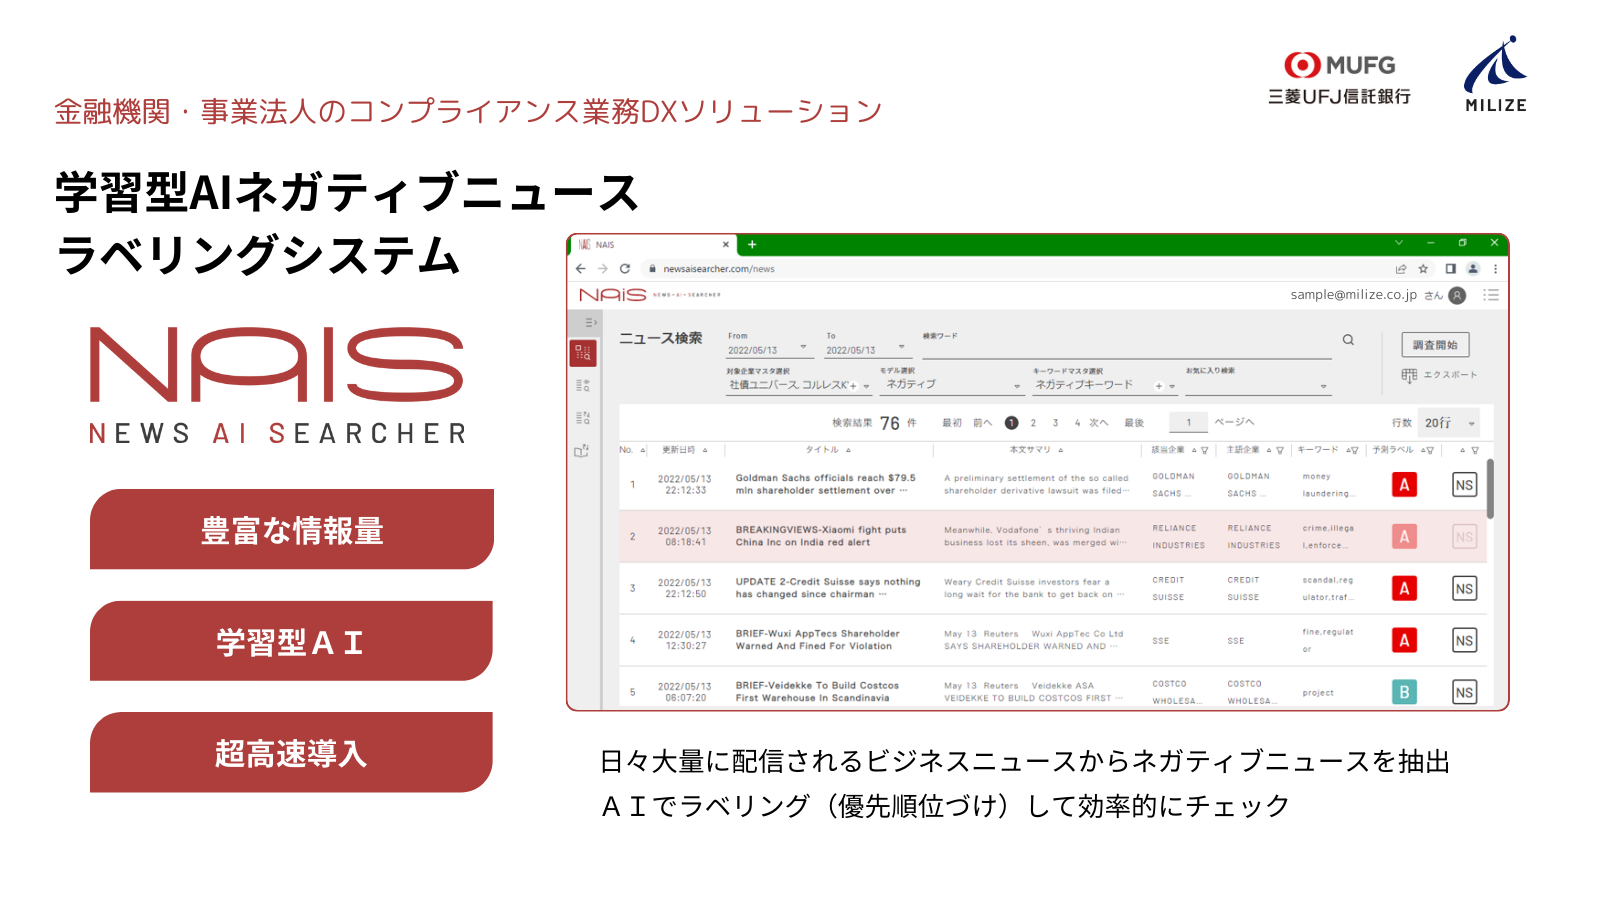1600x900 pixels.
Task: Close the NAIS browser tab
Action: point(726,244)
